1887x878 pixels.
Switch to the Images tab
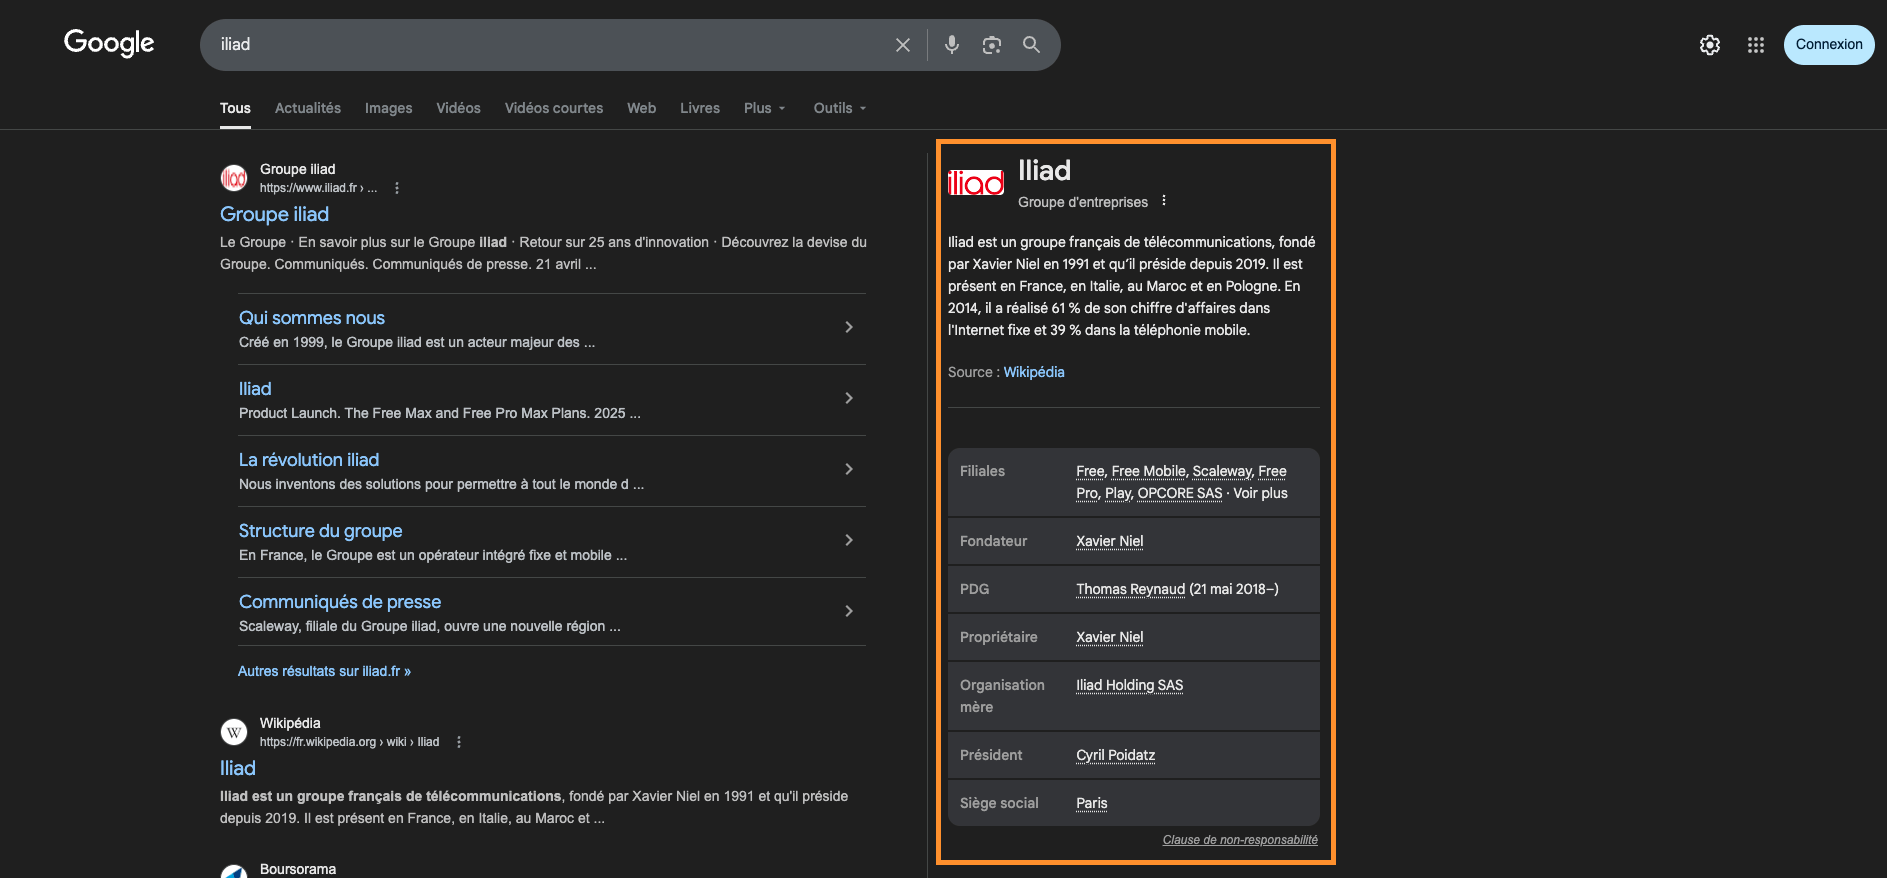coord(388,108)
